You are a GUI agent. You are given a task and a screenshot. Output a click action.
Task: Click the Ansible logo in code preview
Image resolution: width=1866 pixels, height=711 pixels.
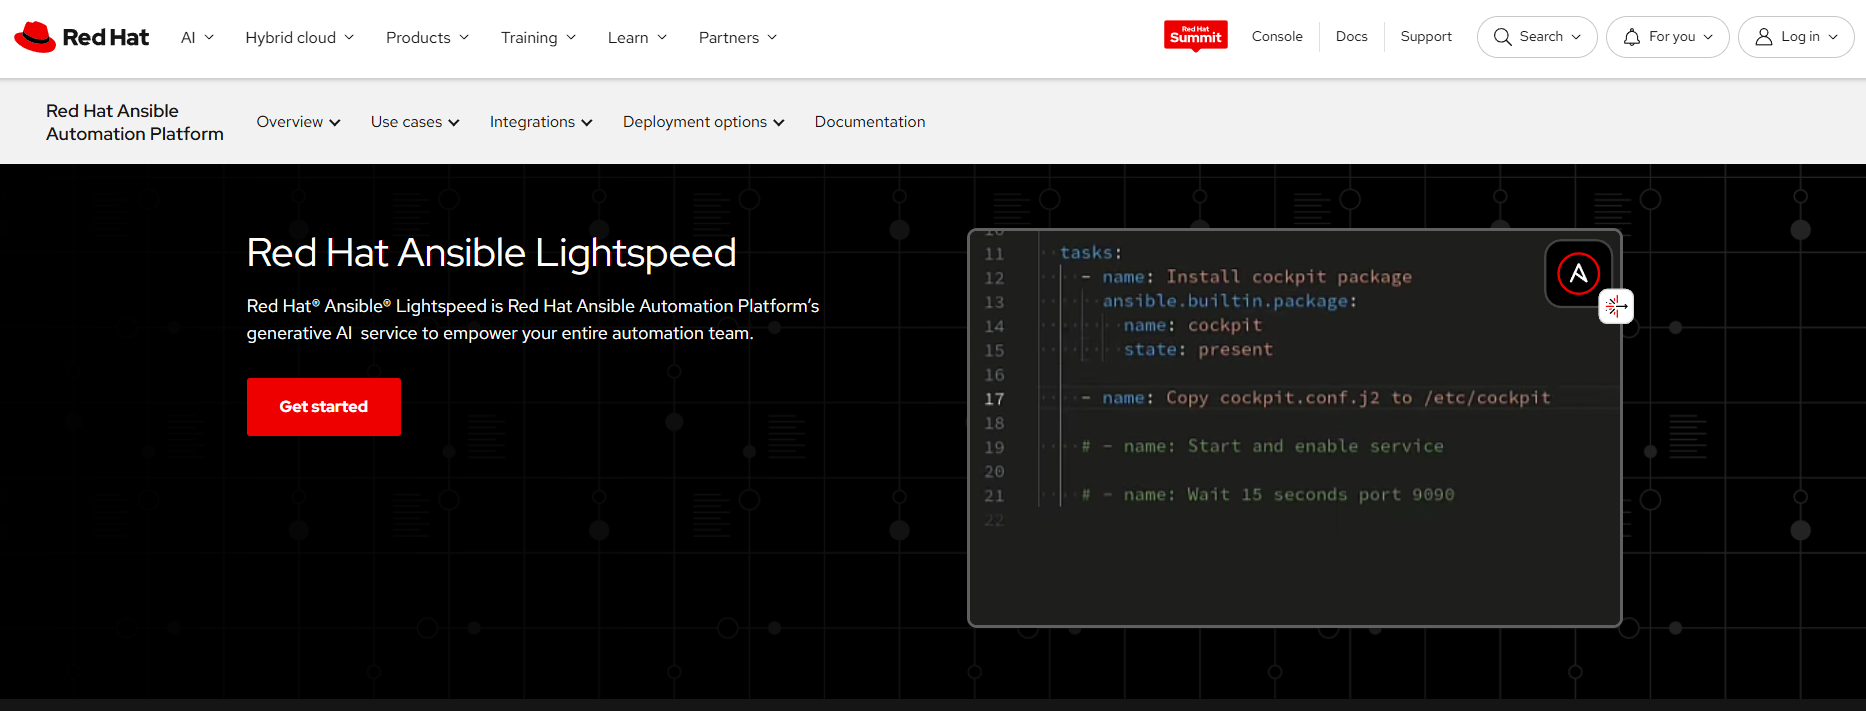coord(1578,273)
